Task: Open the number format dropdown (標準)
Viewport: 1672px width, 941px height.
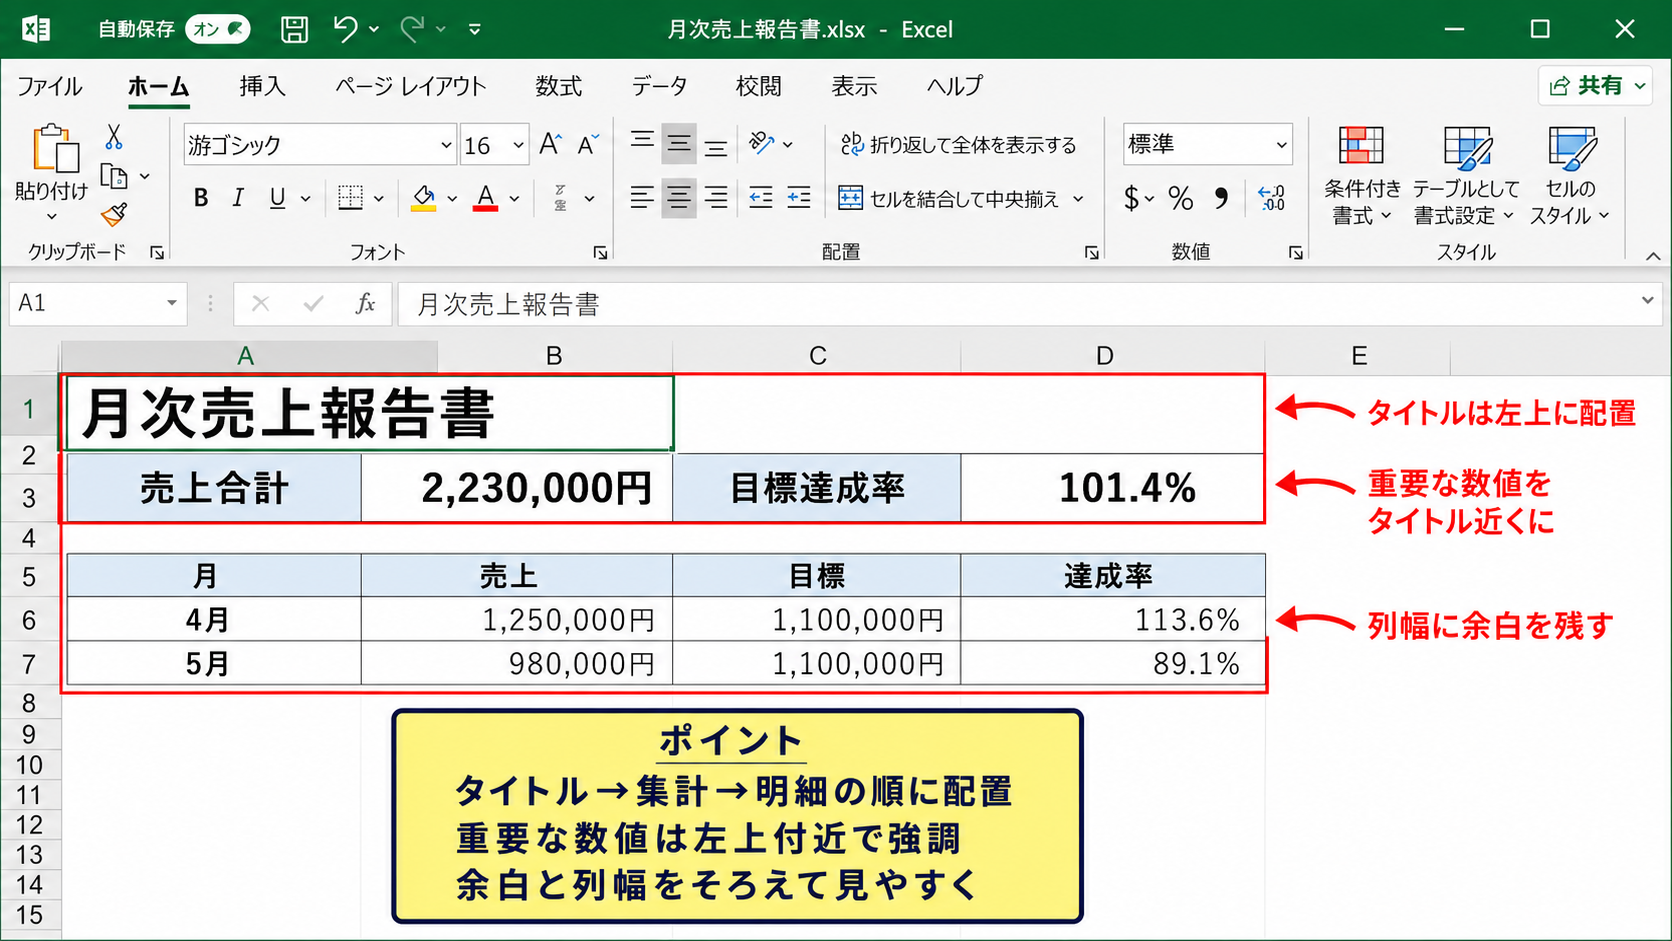Action: [1281, 145]
